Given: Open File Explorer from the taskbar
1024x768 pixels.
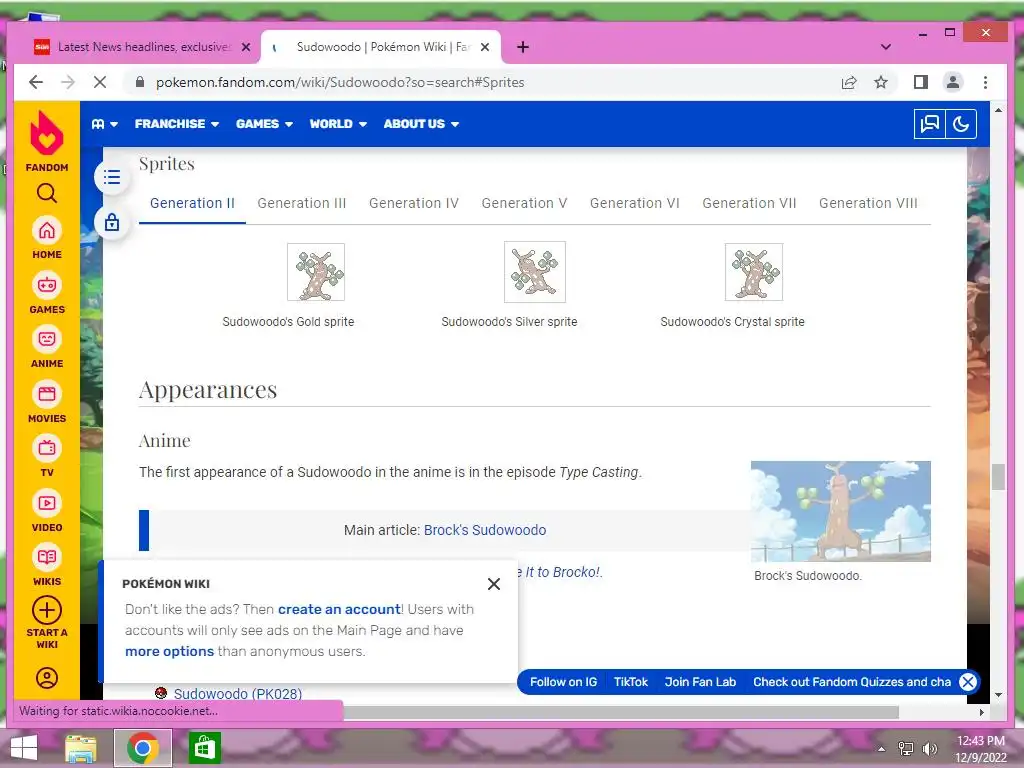Looking at the screenshot, I should (x=81, y=748).
